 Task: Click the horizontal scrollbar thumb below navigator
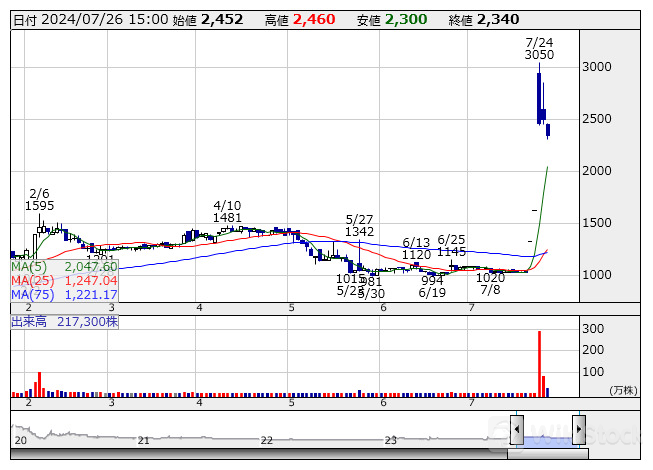click(x=546, y=454)
